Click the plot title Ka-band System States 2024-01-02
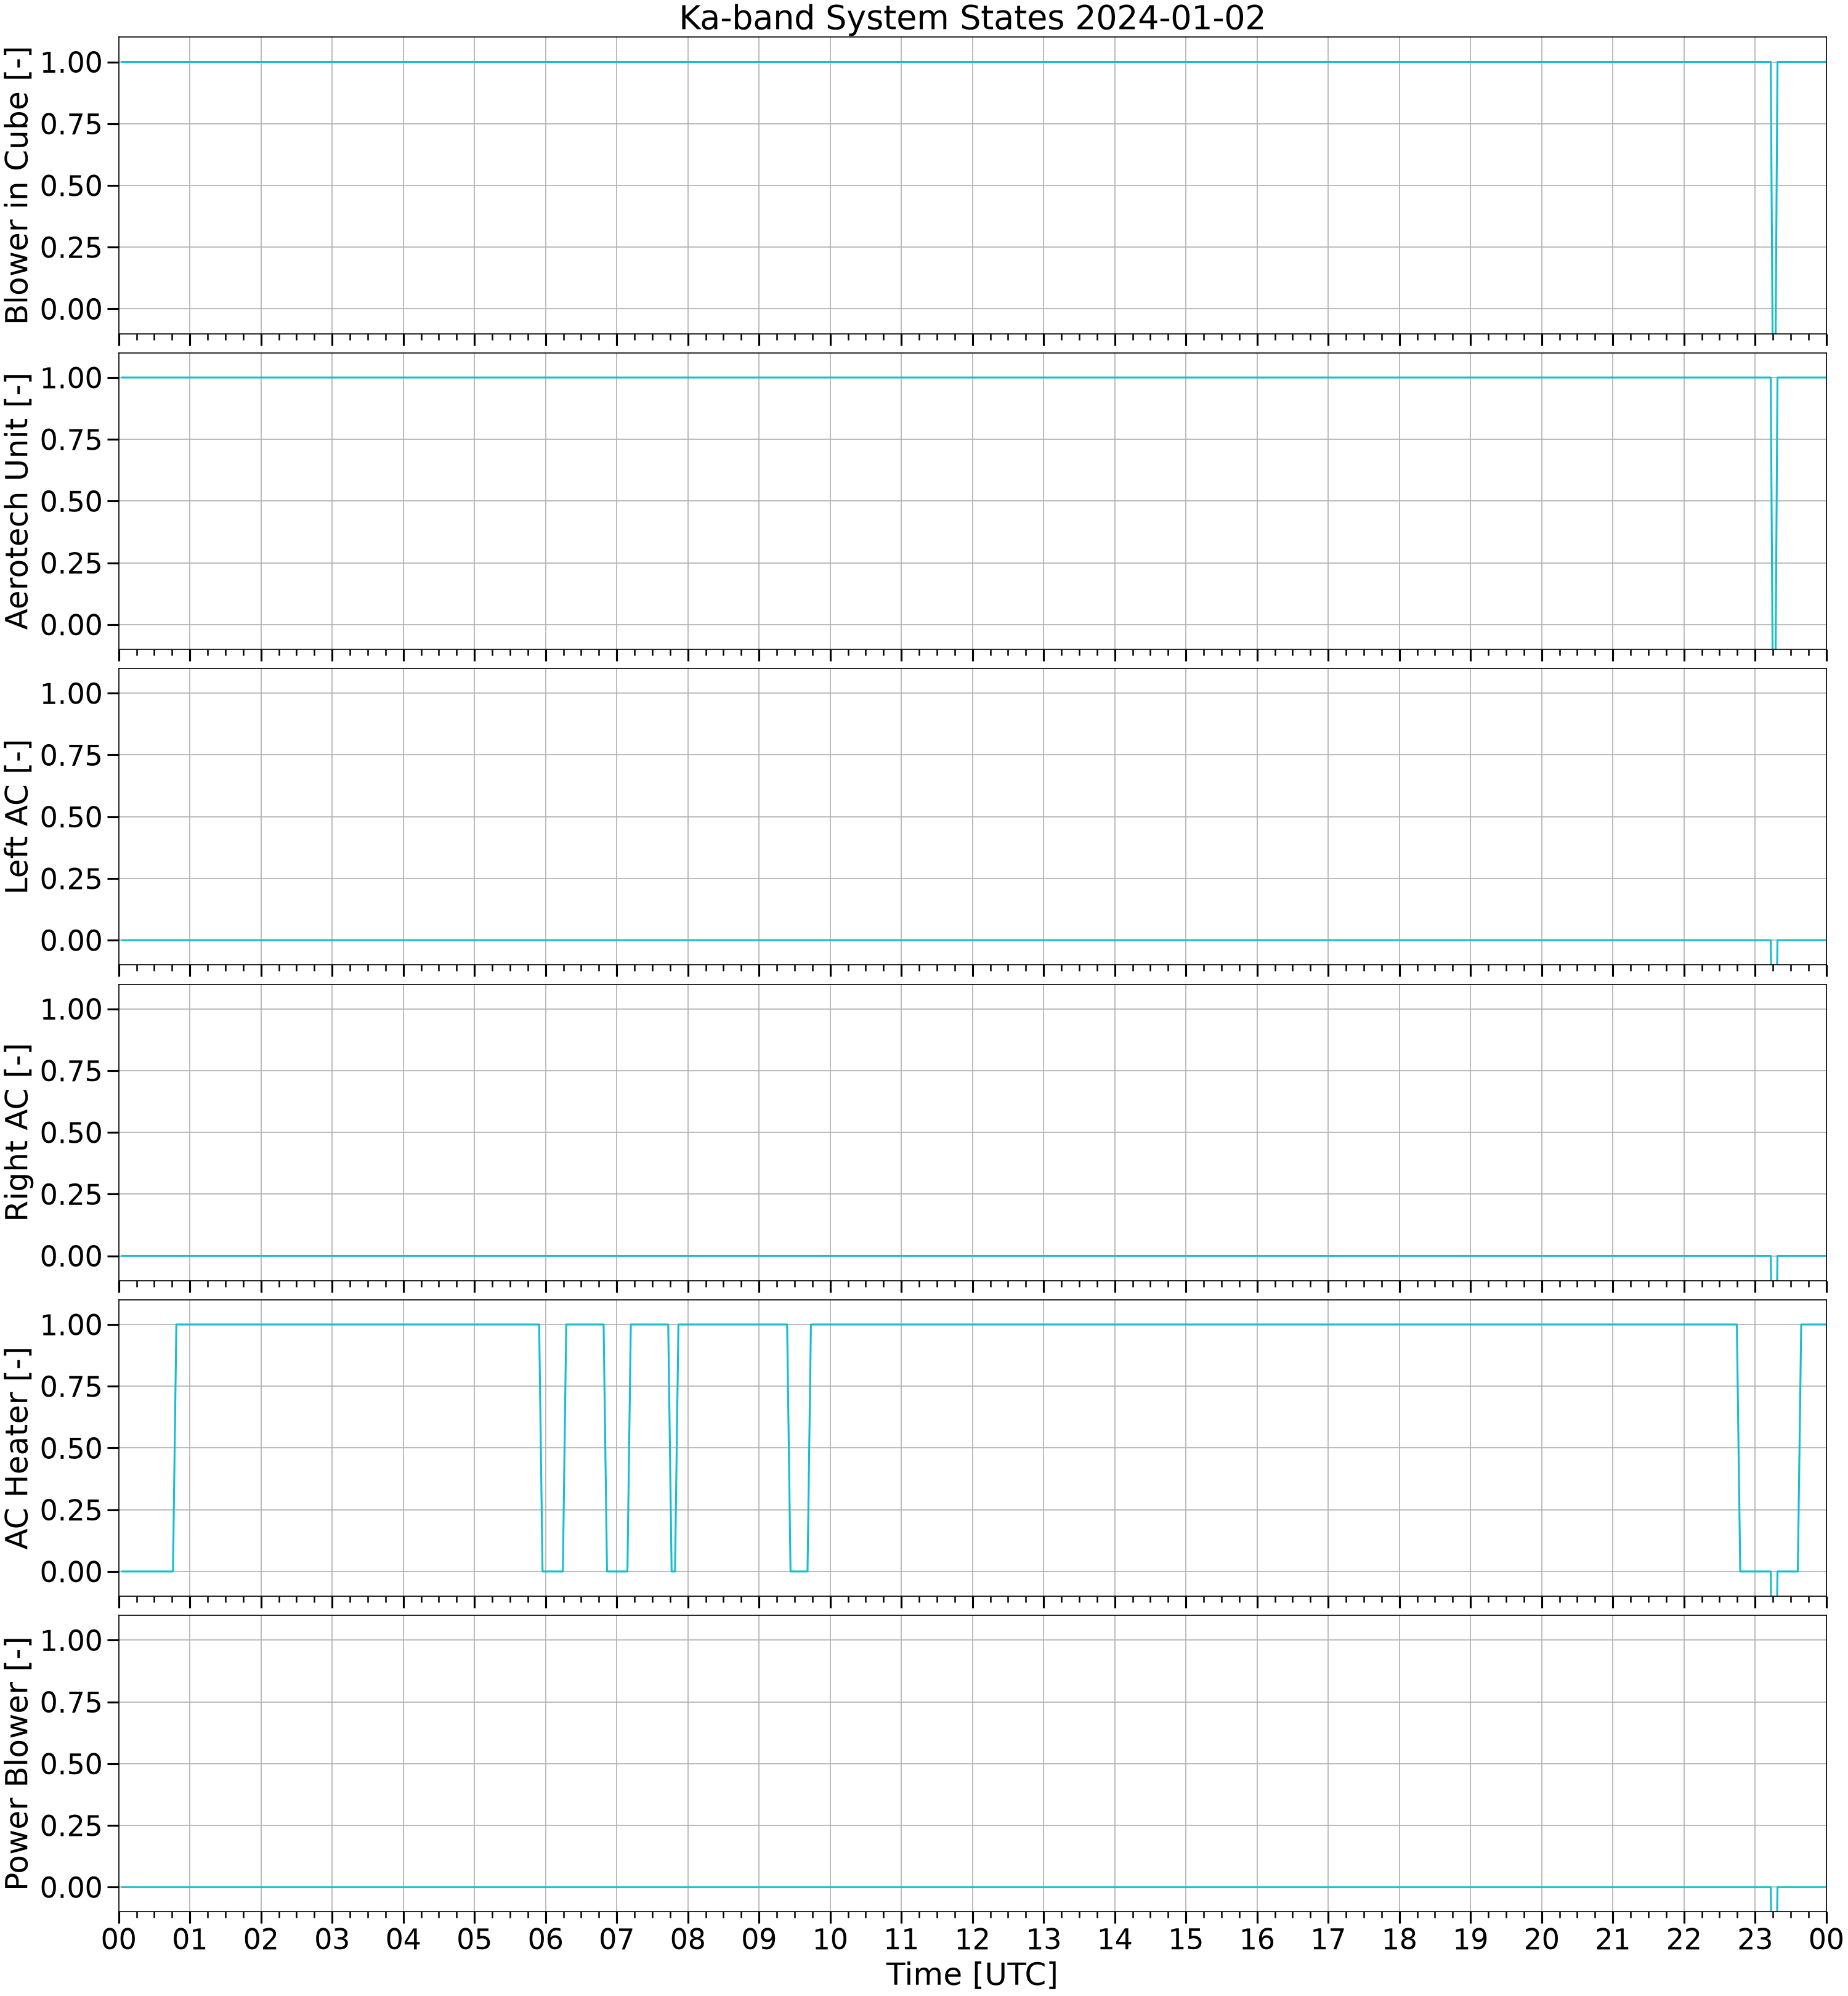This screenshot has width=1848, height=1996. point(972,18)
